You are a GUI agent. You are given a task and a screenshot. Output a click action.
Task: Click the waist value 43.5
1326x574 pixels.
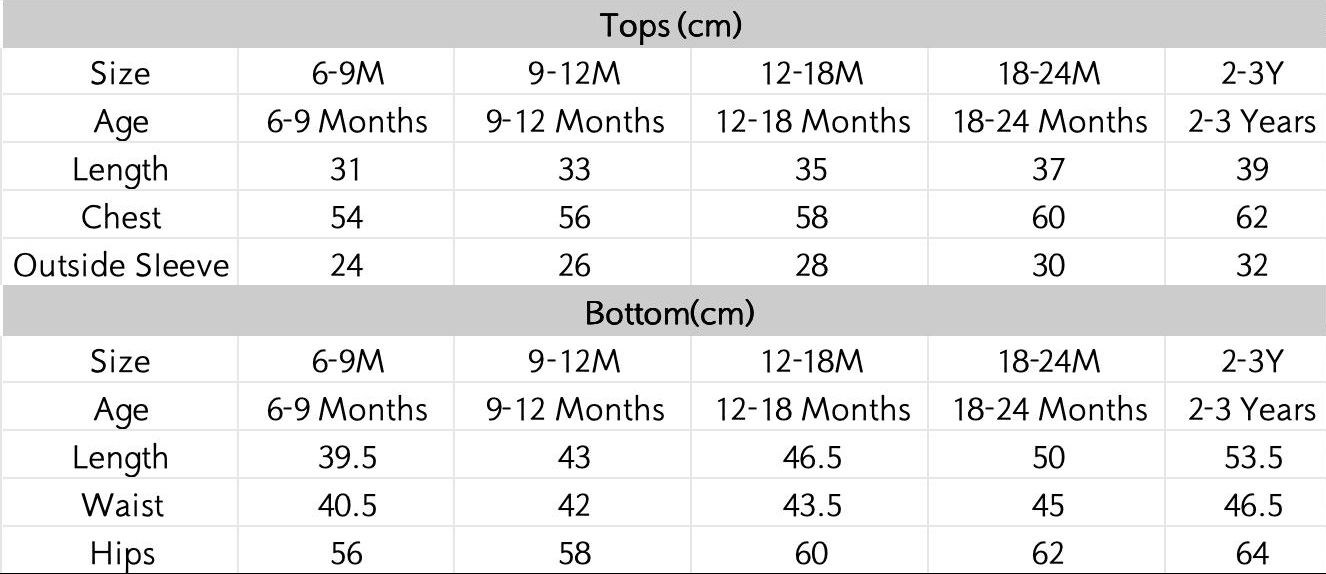[813, 505]
